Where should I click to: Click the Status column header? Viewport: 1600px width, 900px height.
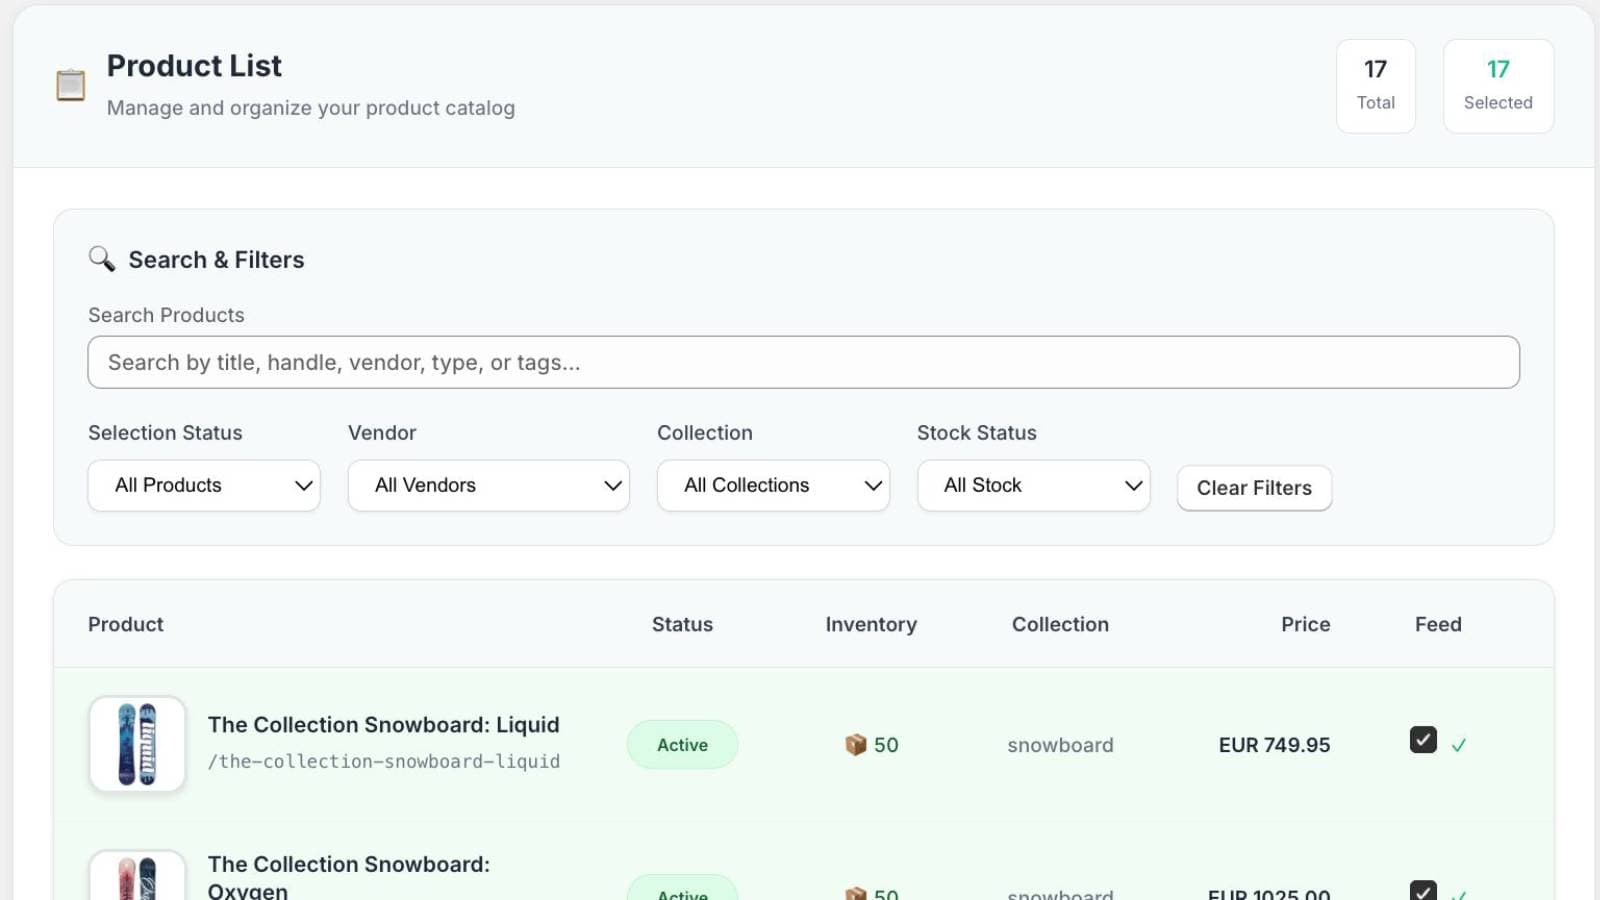coord(682,624)
